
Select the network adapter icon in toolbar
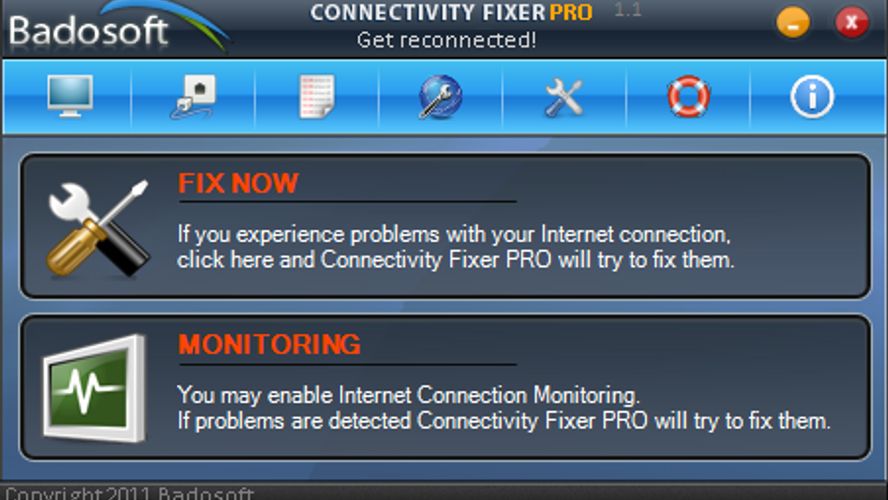coord(193,97)
